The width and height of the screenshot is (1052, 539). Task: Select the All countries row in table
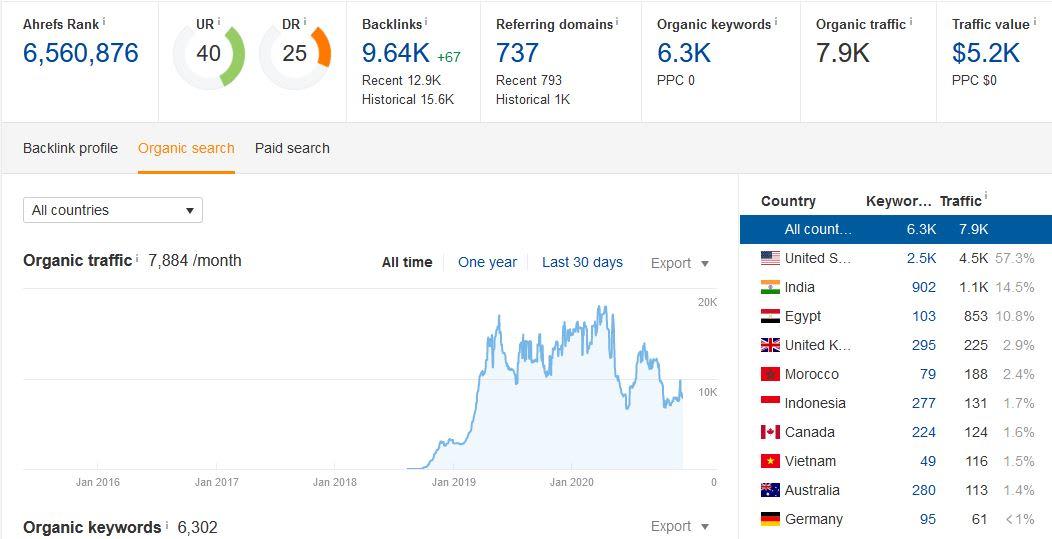[x=896, y=229]
